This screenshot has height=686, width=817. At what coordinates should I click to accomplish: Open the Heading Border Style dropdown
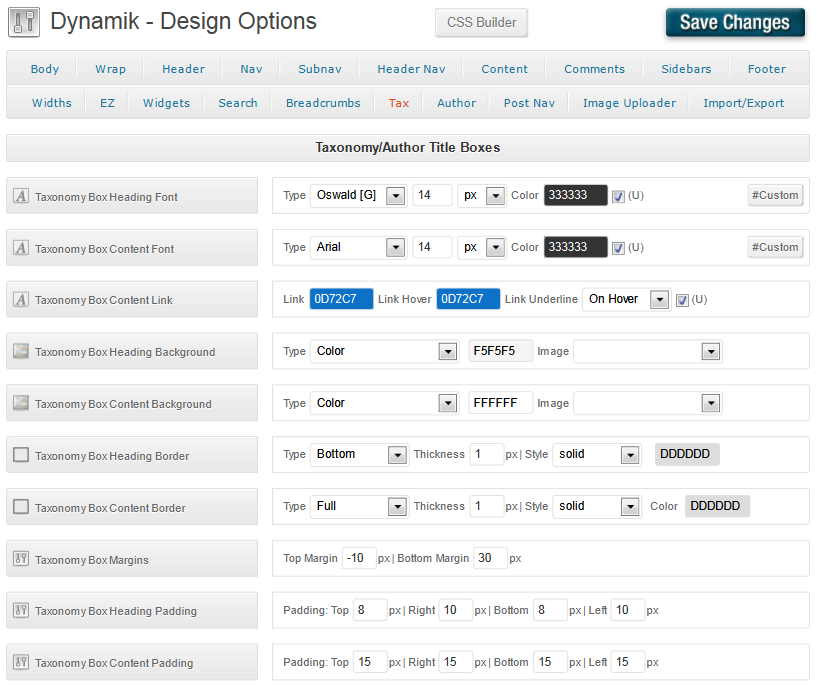[597, 455]
